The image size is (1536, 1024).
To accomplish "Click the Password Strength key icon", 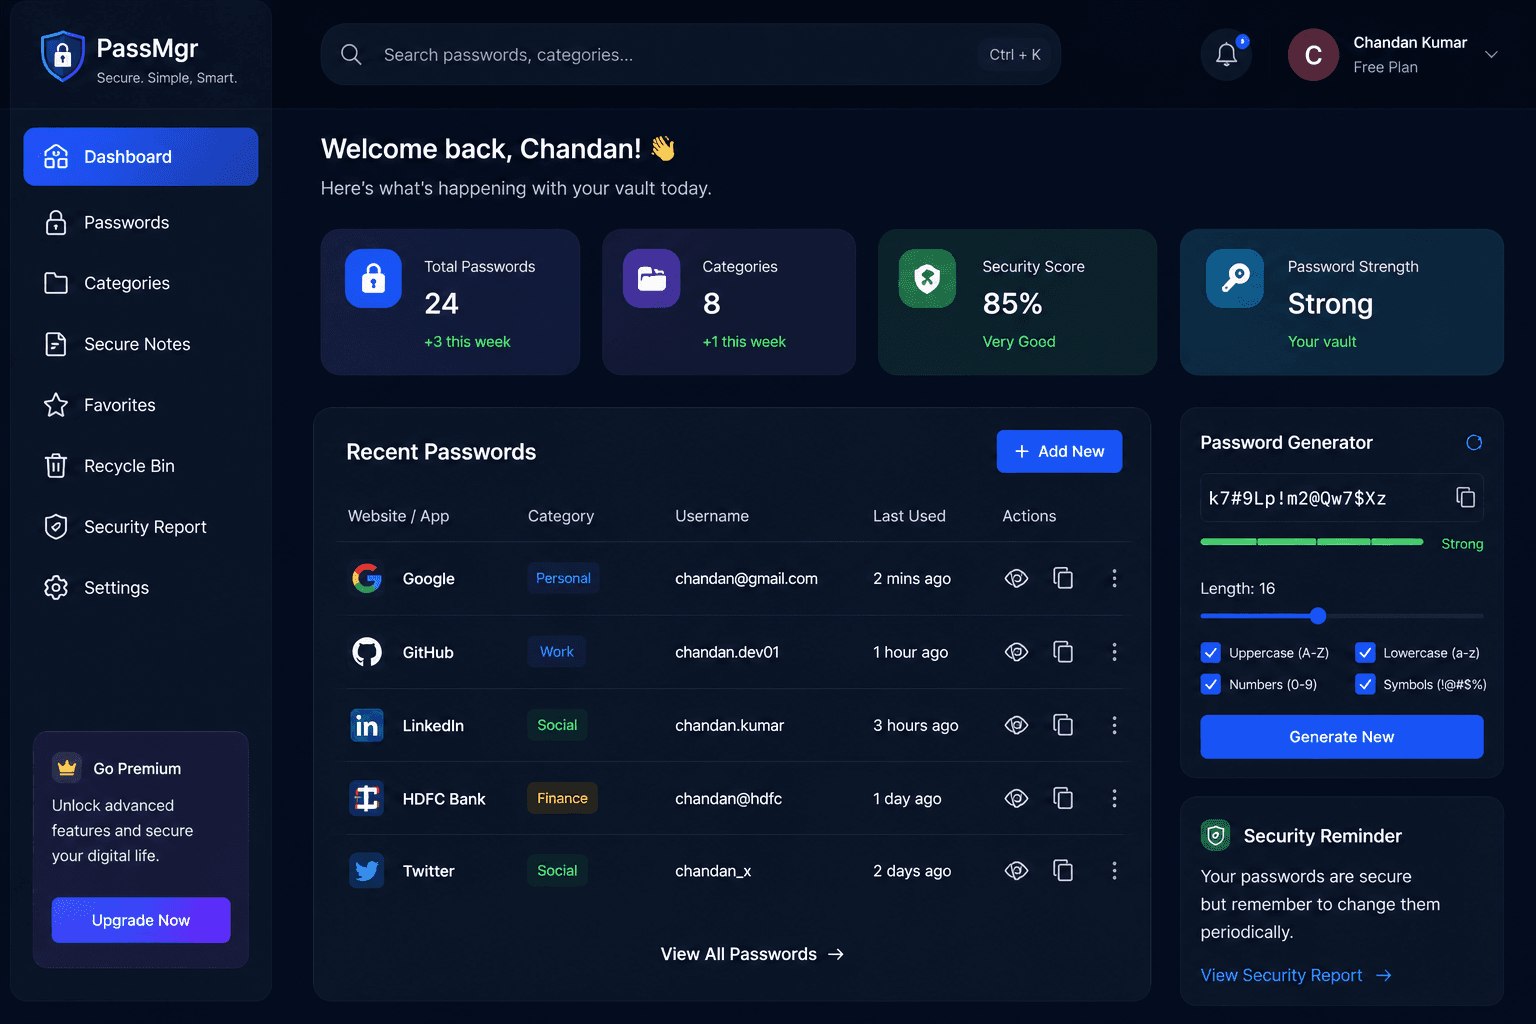I will pyautogui.click(x=1235, y=278).
